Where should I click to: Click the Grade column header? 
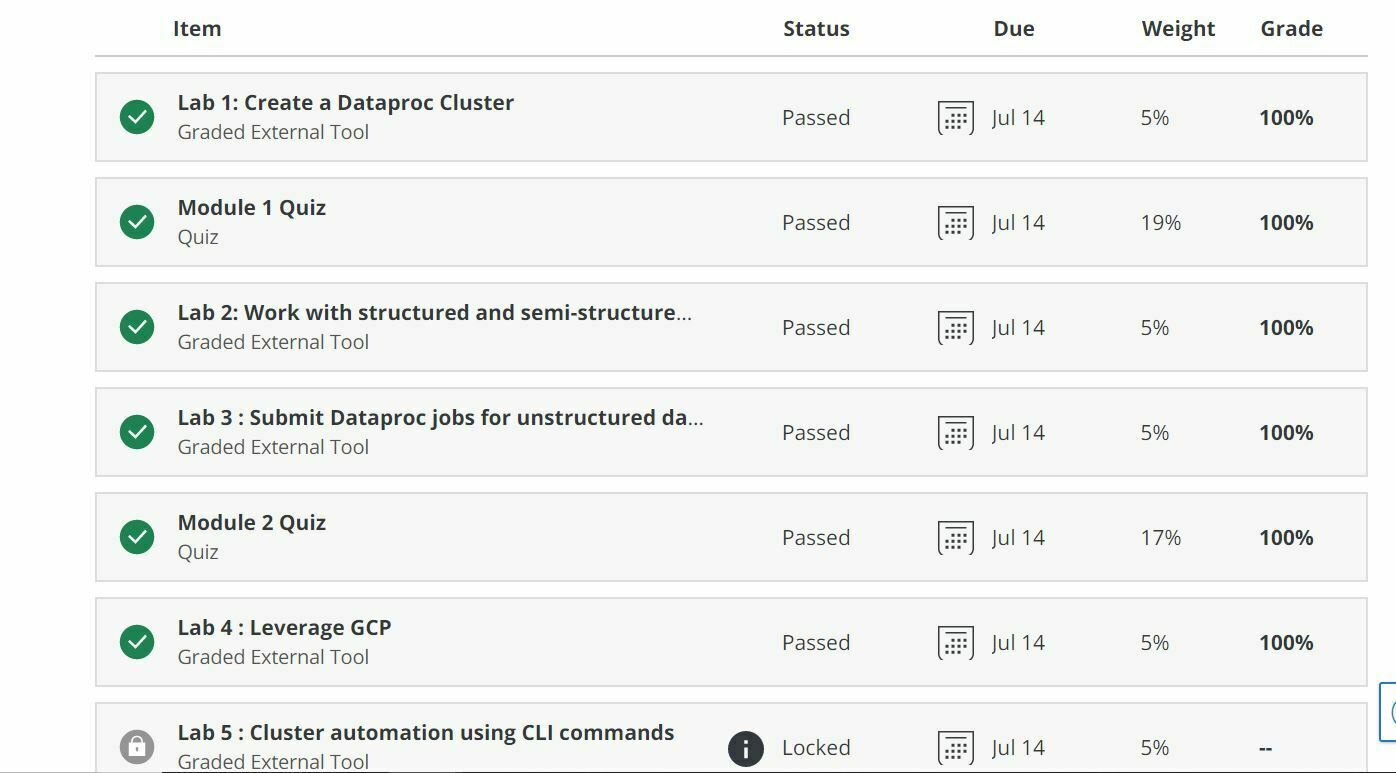pos(1291,29)
